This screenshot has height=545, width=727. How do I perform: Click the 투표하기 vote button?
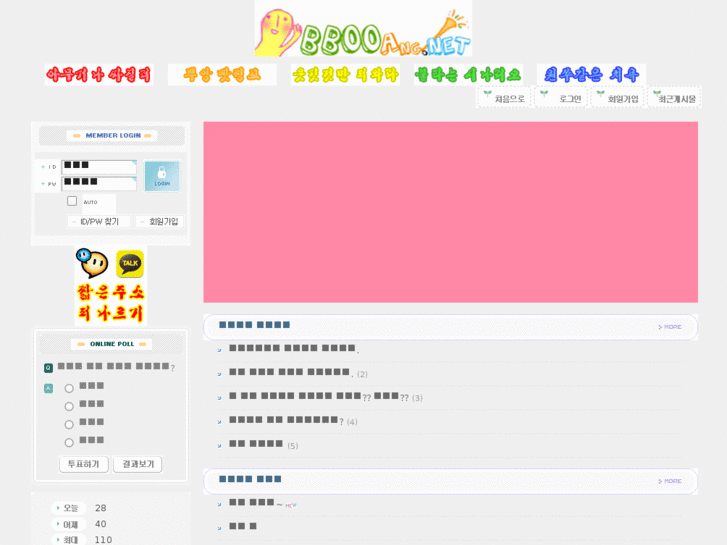pyautogui.click(x=84, y=464)
